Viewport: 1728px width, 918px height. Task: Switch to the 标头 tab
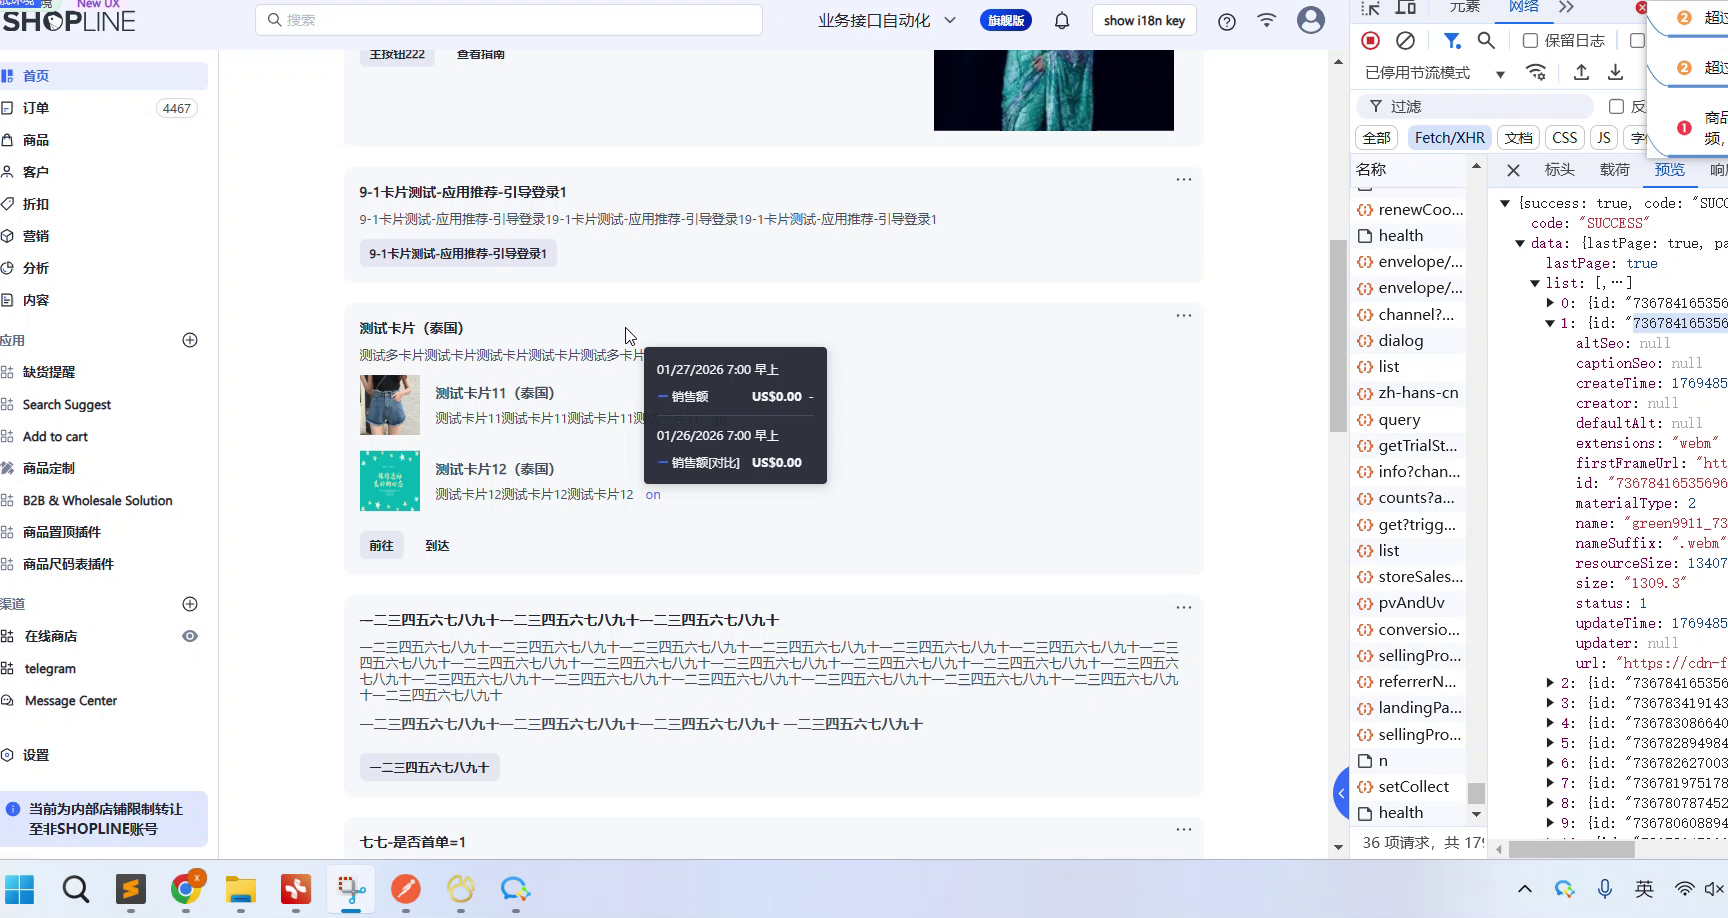tap(1559, 170)
